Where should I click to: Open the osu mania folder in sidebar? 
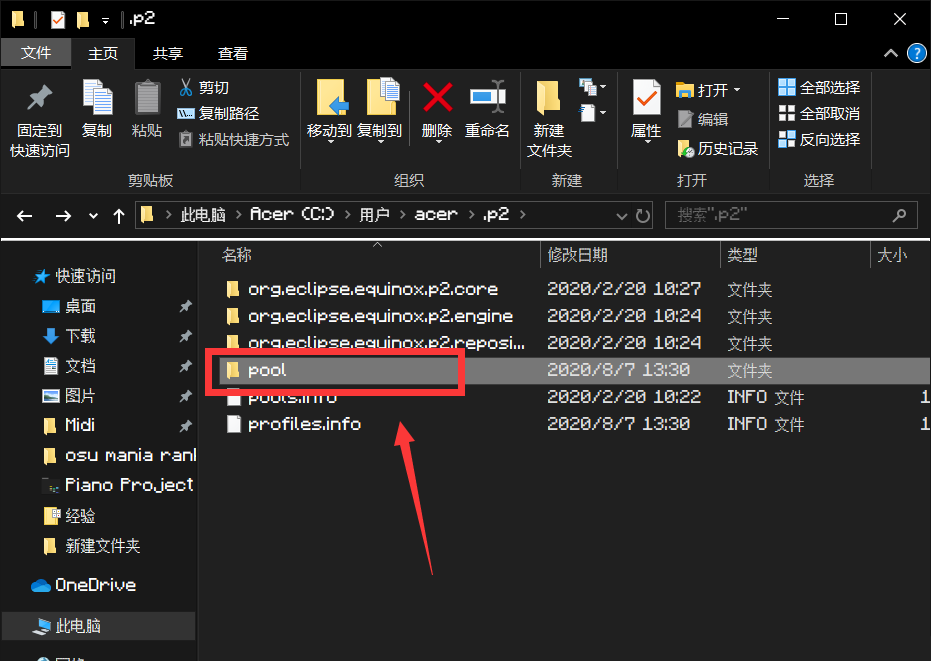[x=130, y=456]
